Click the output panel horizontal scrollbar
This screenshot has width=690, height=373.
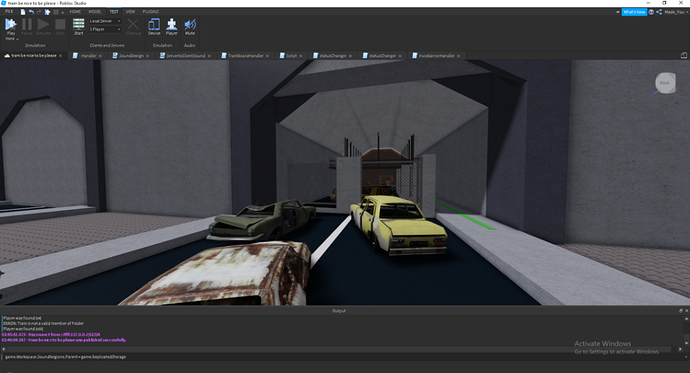(341, 349)
